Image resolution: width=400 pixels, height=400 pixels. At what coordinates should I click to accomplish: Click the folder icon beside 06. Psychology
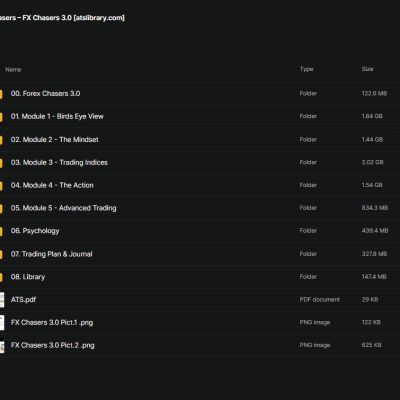point(1,231)
